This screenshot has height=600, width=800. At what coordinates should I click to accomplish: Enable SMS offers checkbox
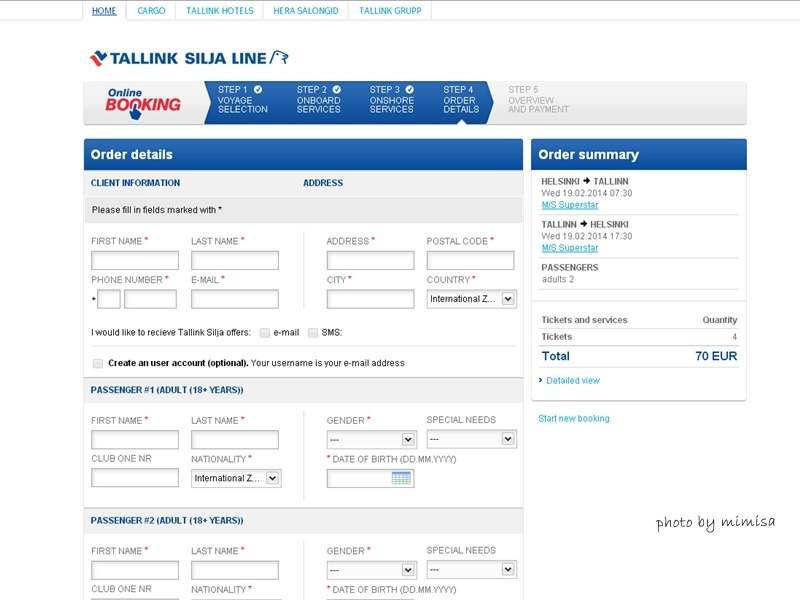[313, 333]
